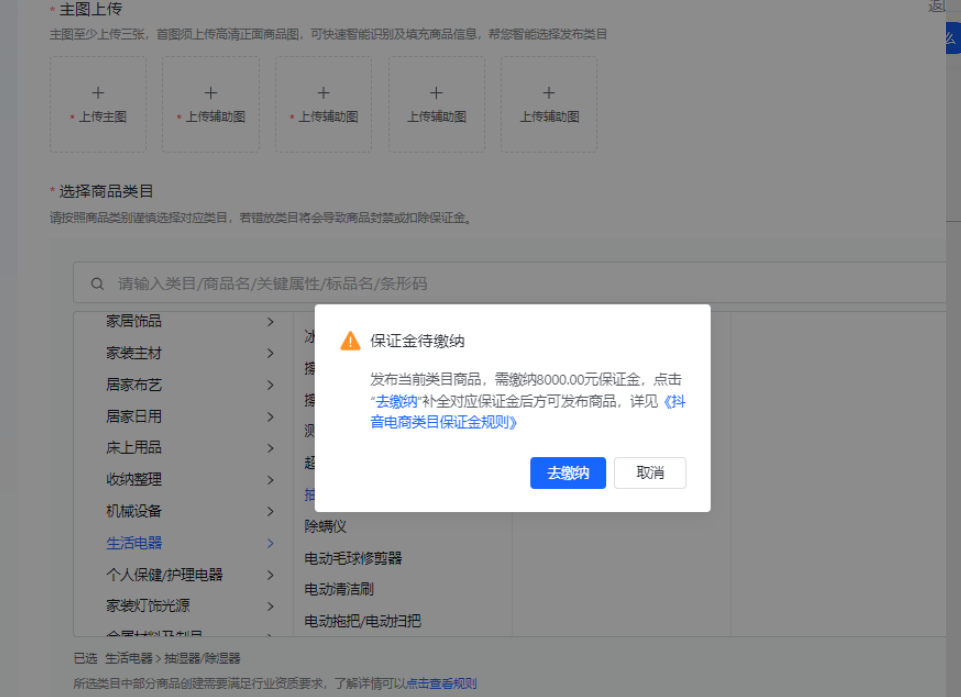Image resolution: width=961 pixels, height=697 pixels.
Task: Expand the 机械设备 category chevron
Action: [x=268, y=511]
